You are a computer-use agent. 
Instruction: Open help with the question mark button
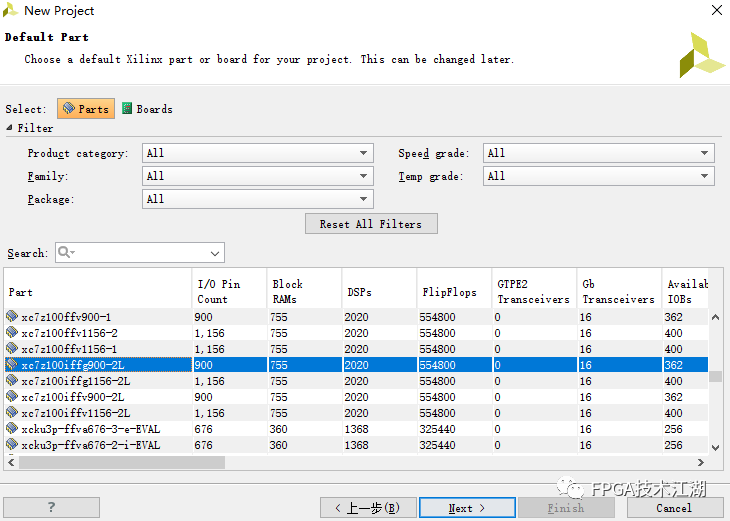tap(51, 507)
